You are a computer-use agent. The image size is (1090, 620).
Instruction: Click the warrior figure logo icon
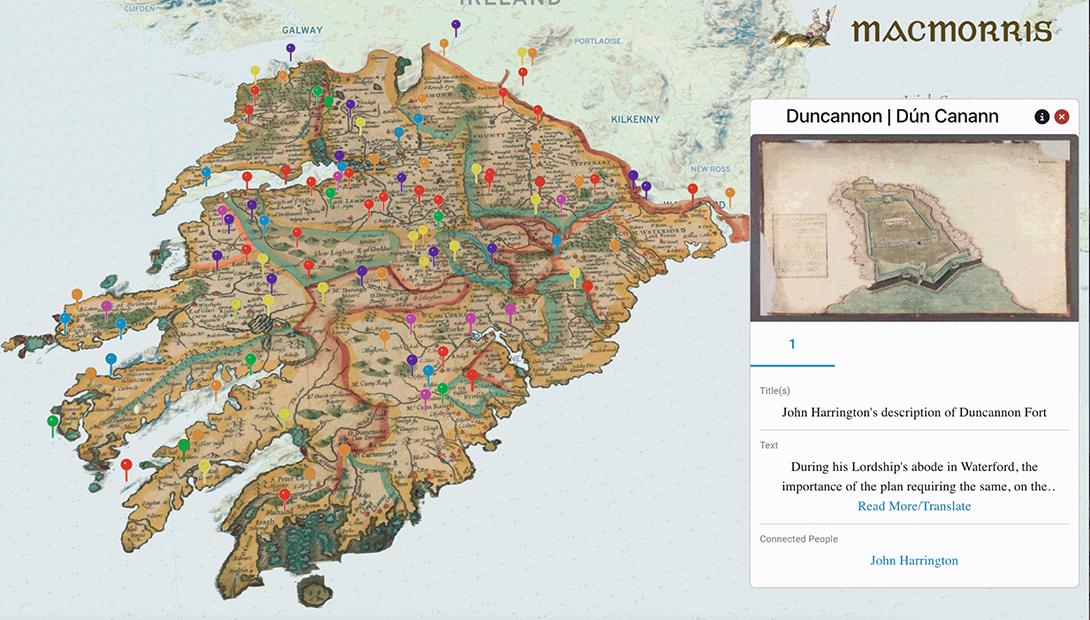point(805,28)
